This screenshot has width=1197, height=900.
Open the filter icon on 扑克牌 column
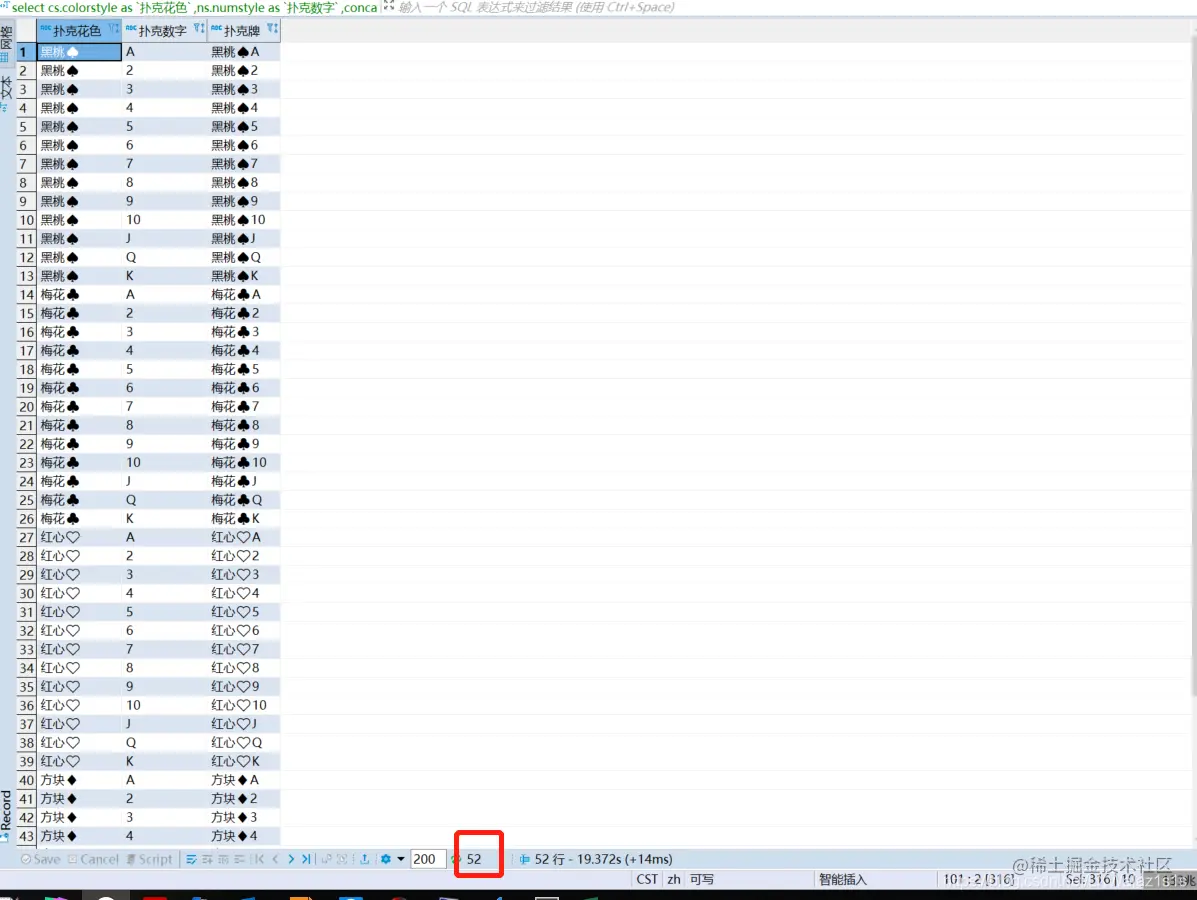[x=273, y=29]
